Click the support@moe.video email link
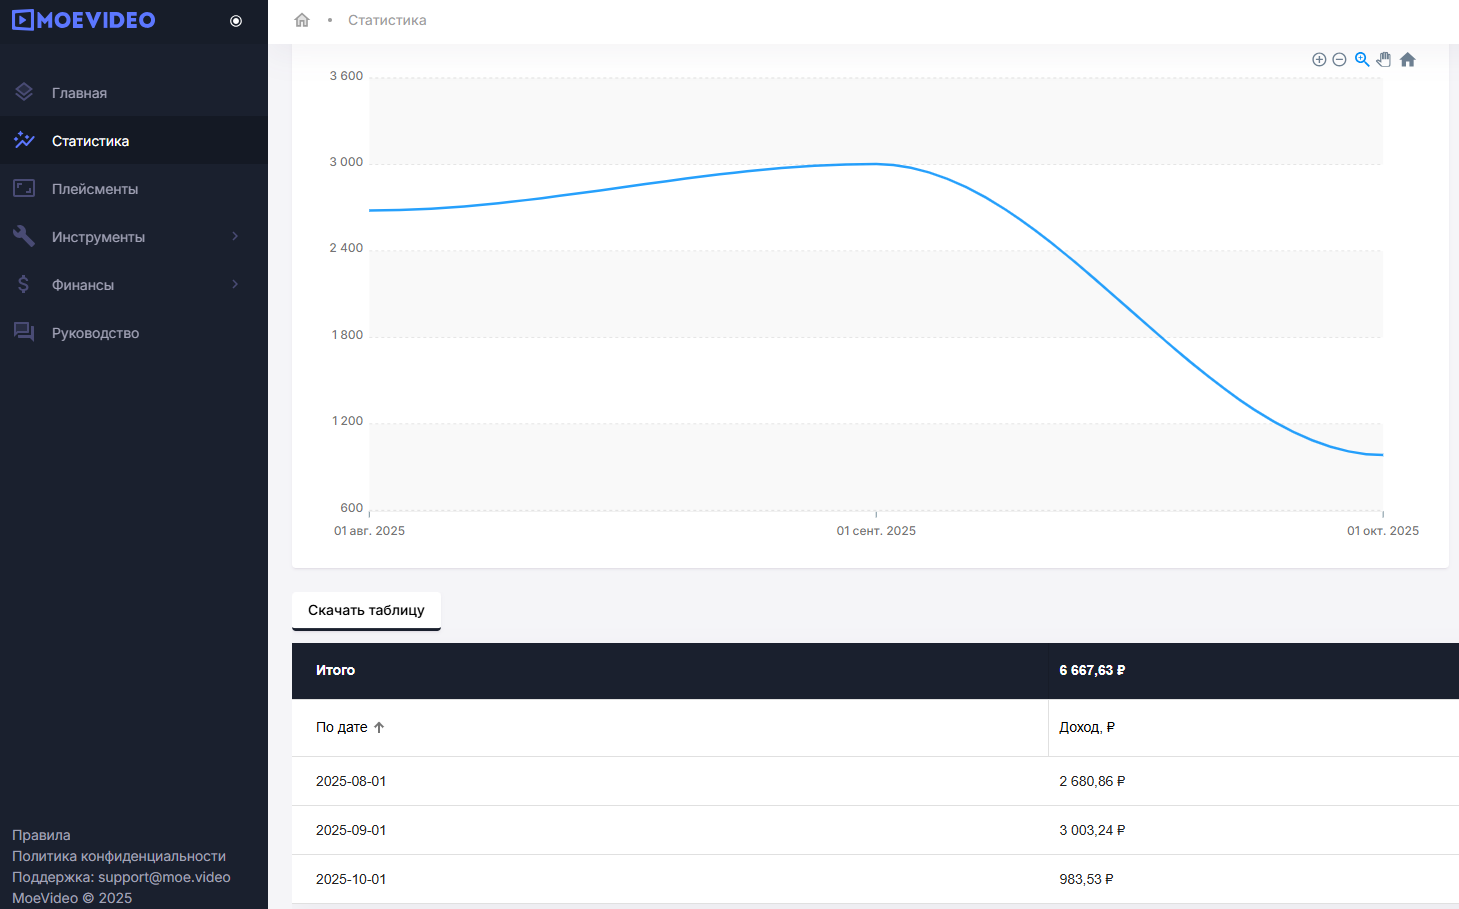This screenshot has height=909, width=1459. (x=164, y=877)
